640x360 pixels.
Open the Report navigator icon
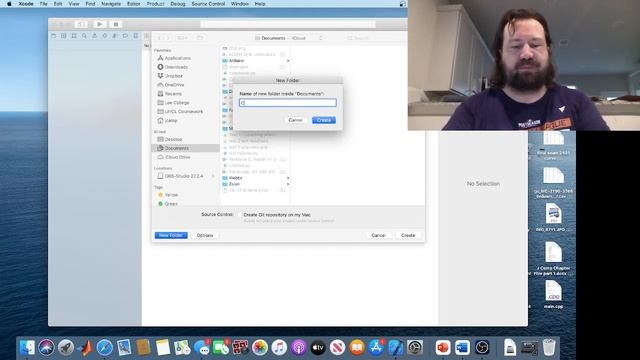point(136,36)
